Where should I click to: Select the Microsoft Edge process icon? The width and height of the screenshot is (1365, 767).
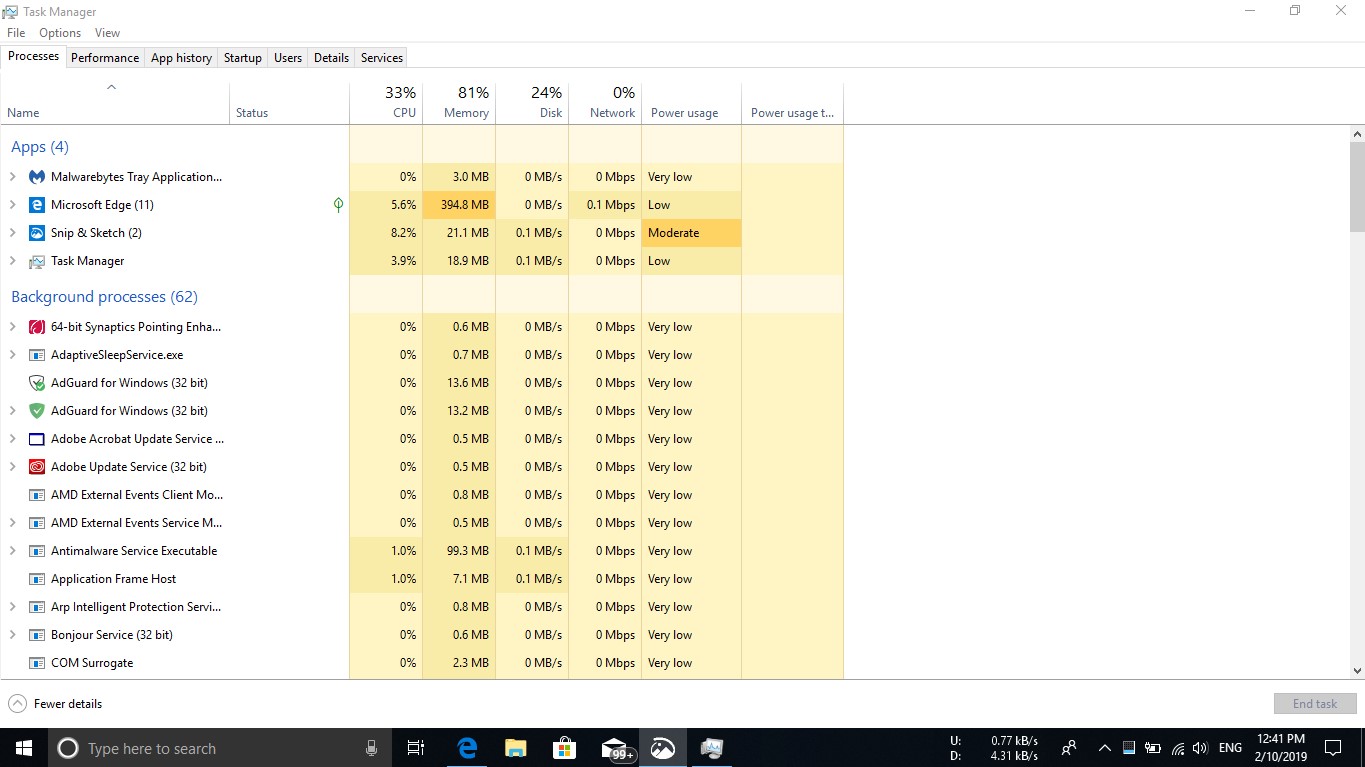(x=37, y=205)
